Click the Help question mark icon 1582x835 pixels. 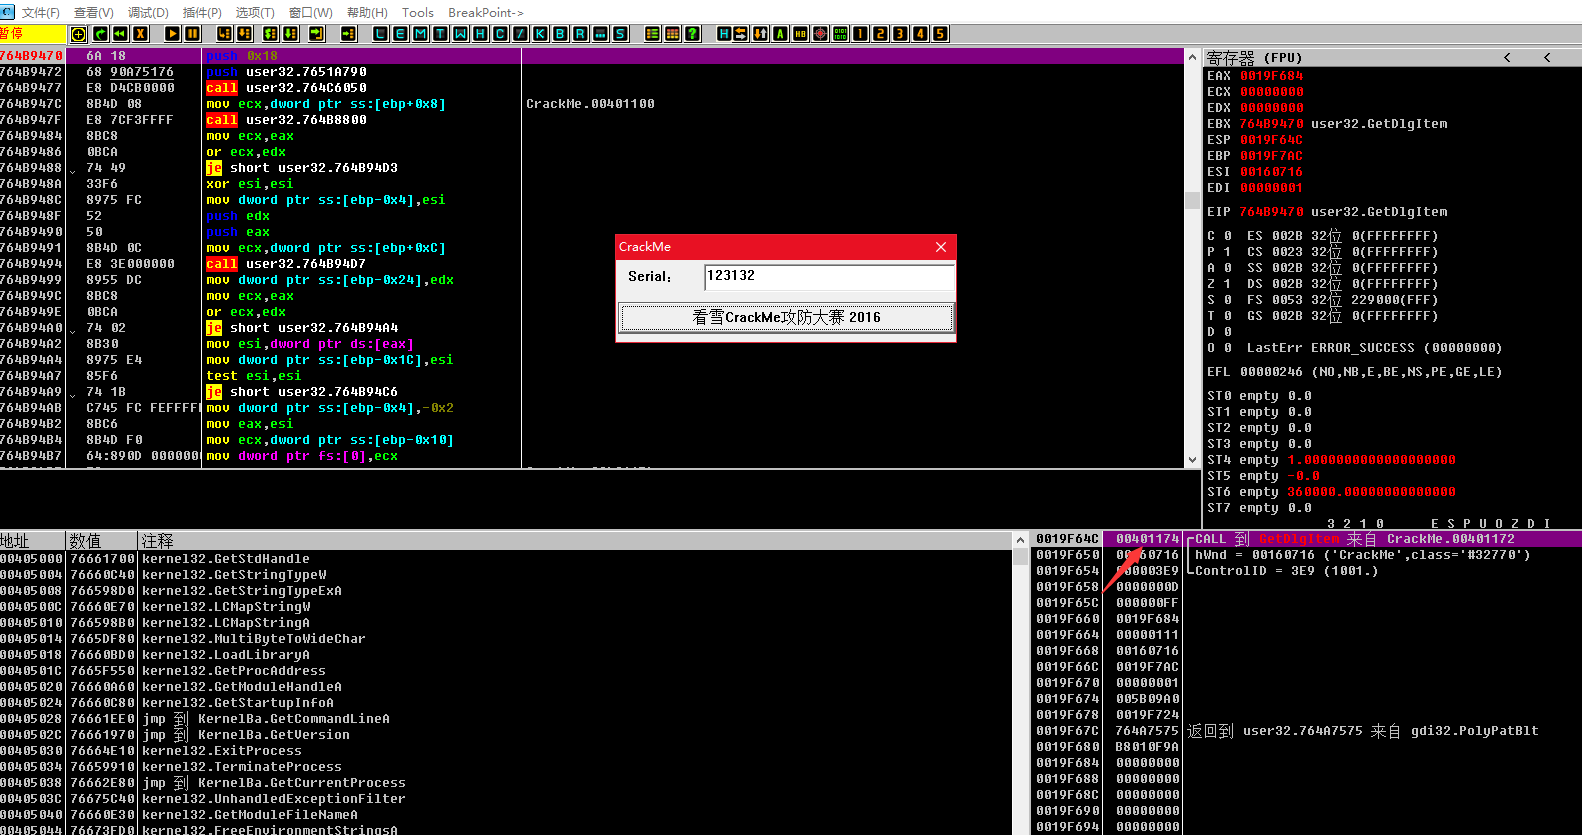(692, 34)
